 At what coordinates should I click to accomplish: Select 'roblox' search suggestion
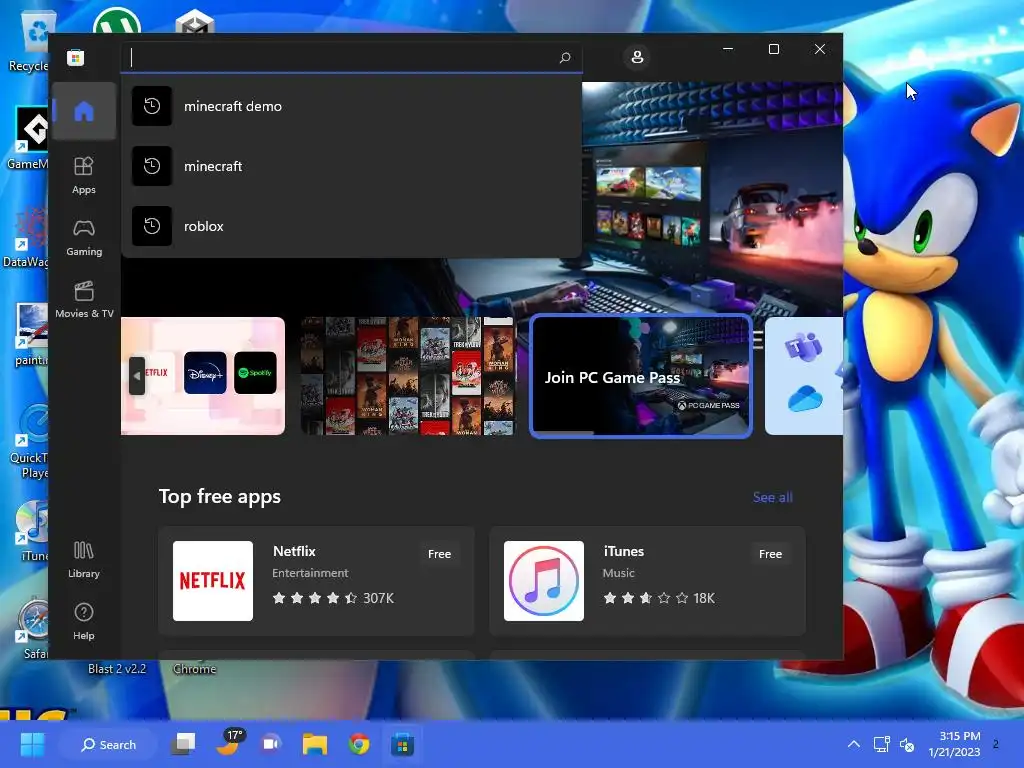pyautogui.click(x=351, y=226)
